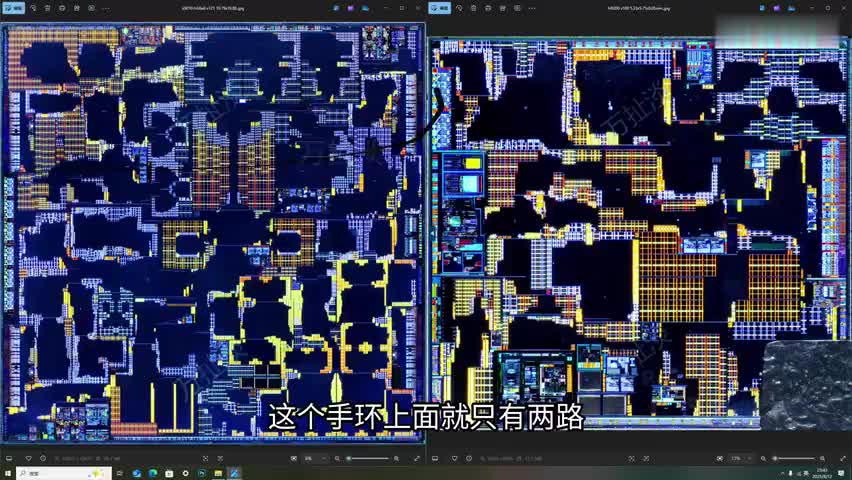Open Settings gear on the taskbar
Viewport: 852px width, 480px height.
[185, 473]
